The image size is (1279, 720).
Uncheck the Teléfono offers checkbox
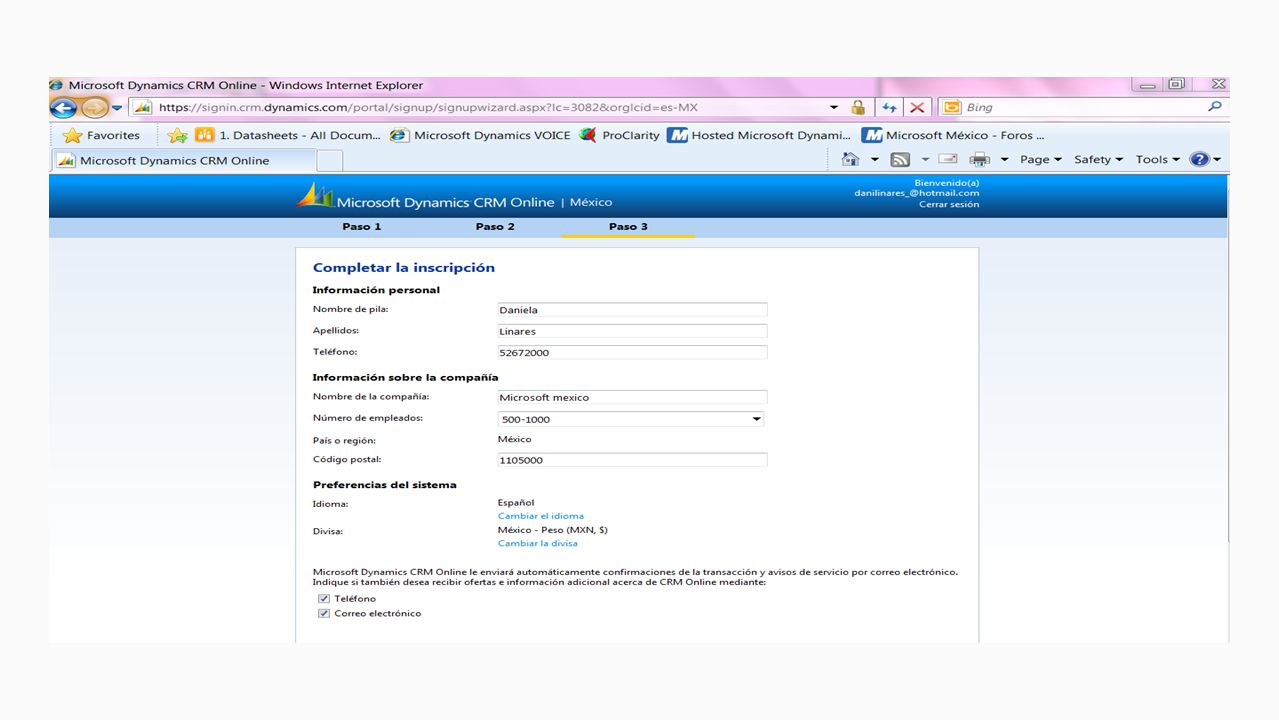pyautogui.click(x=324, y=599)
